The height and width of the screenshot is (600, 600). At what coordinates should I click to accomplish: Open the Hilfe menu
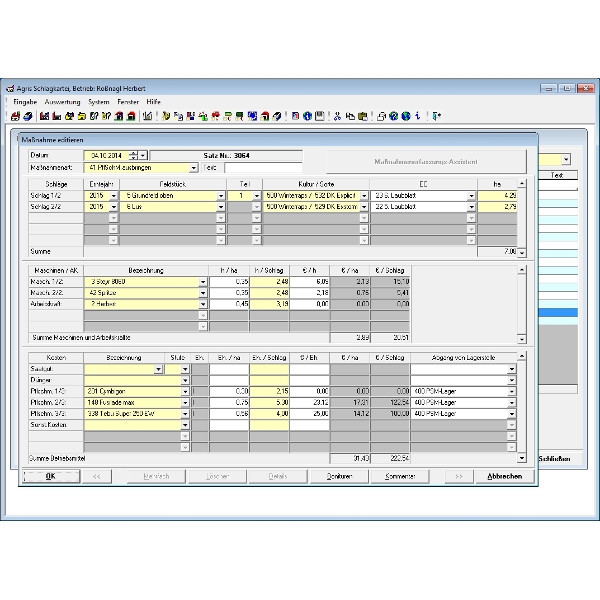tap(153, 102)
